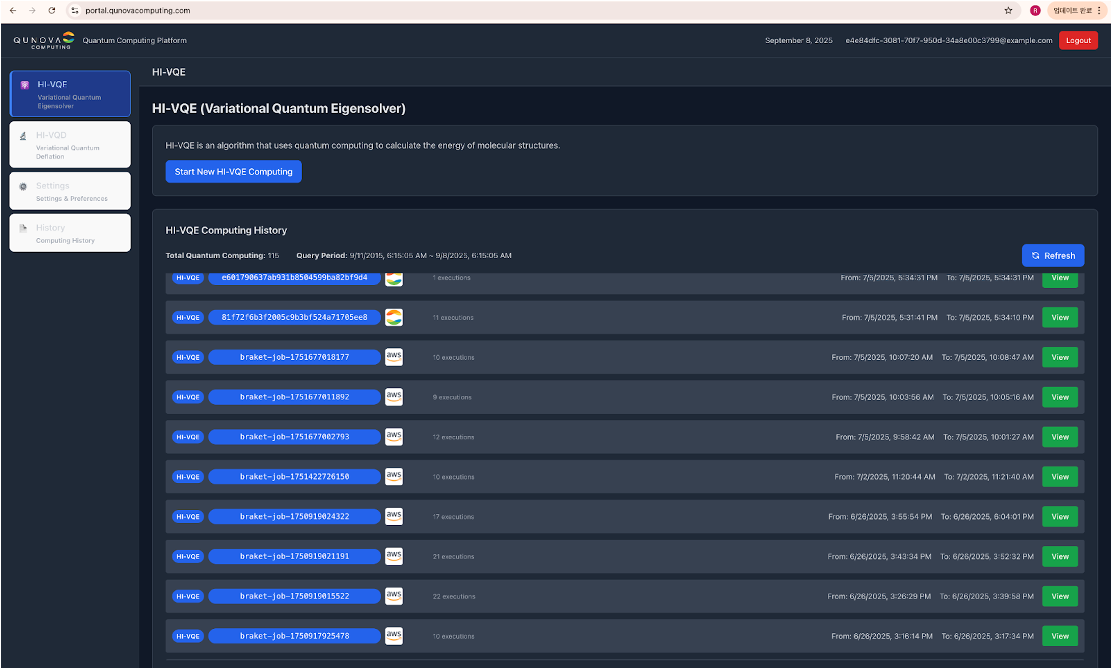Click the Qunova Computing logo
This screenshot has height=668, width=1112.
tap(44, 40)
